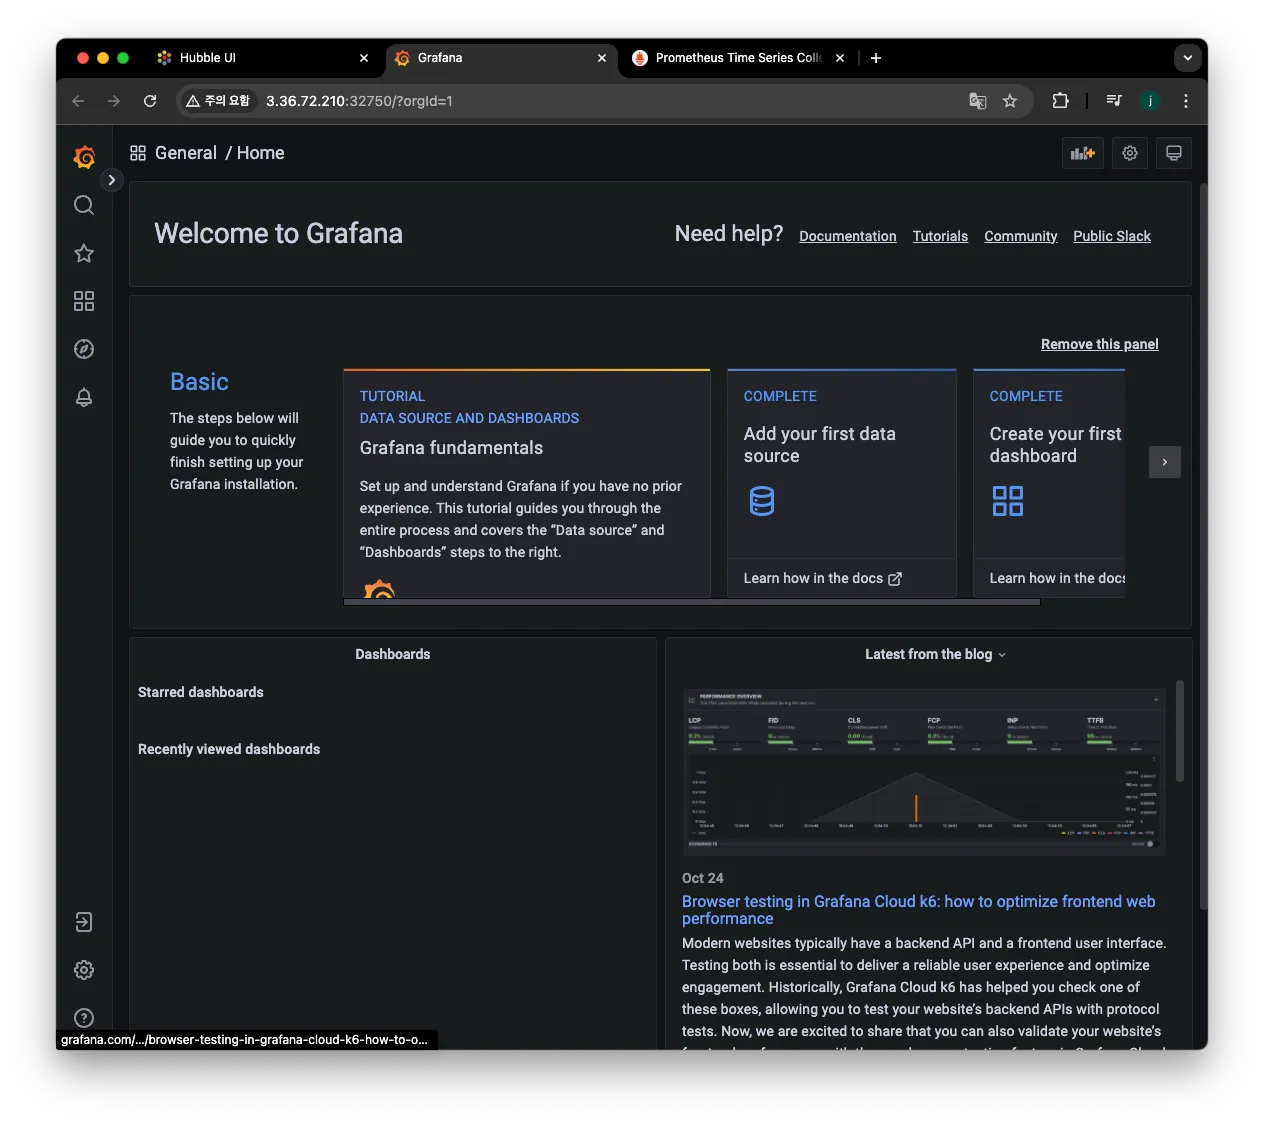Click the dashboard grid icon beside General

coord(138,153)
